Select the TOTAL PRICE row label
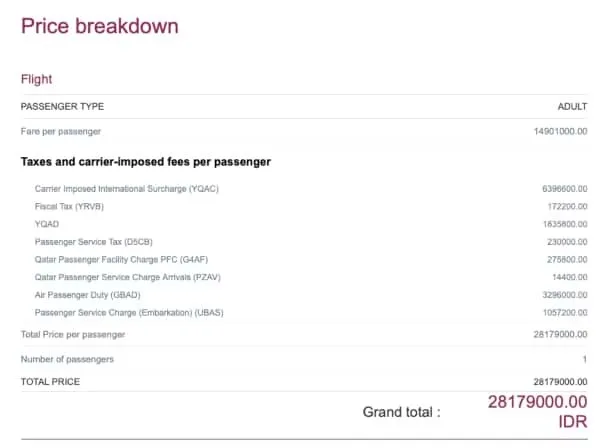 point(50,382)
